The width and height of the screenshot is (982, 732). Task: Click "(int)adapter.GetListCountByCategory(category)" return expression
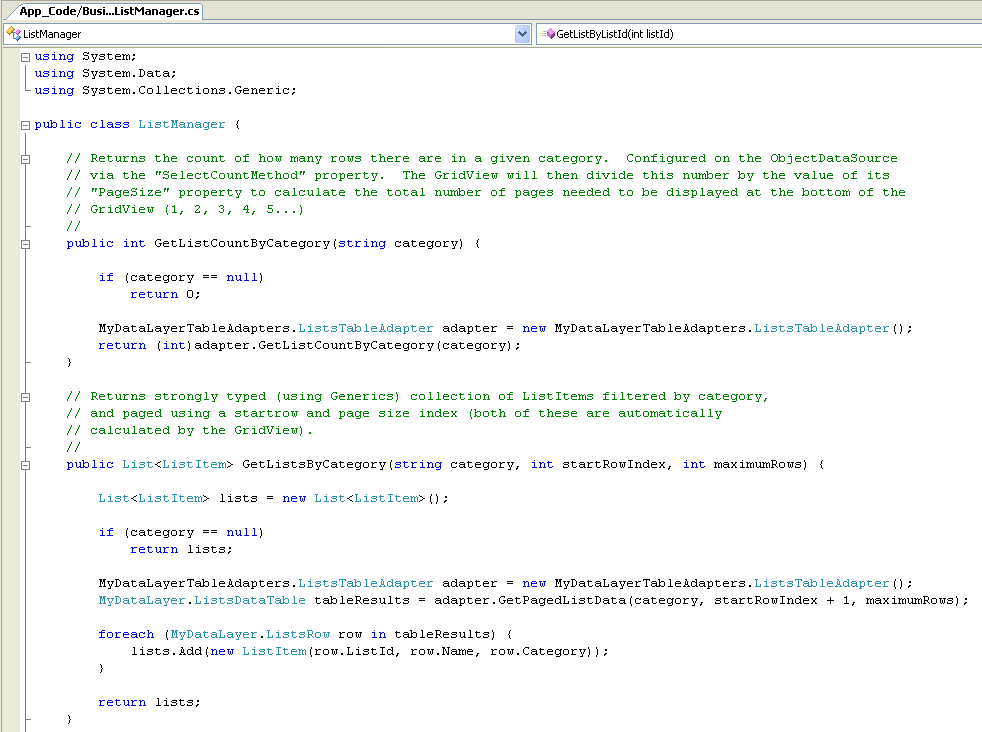click(334, 345)
